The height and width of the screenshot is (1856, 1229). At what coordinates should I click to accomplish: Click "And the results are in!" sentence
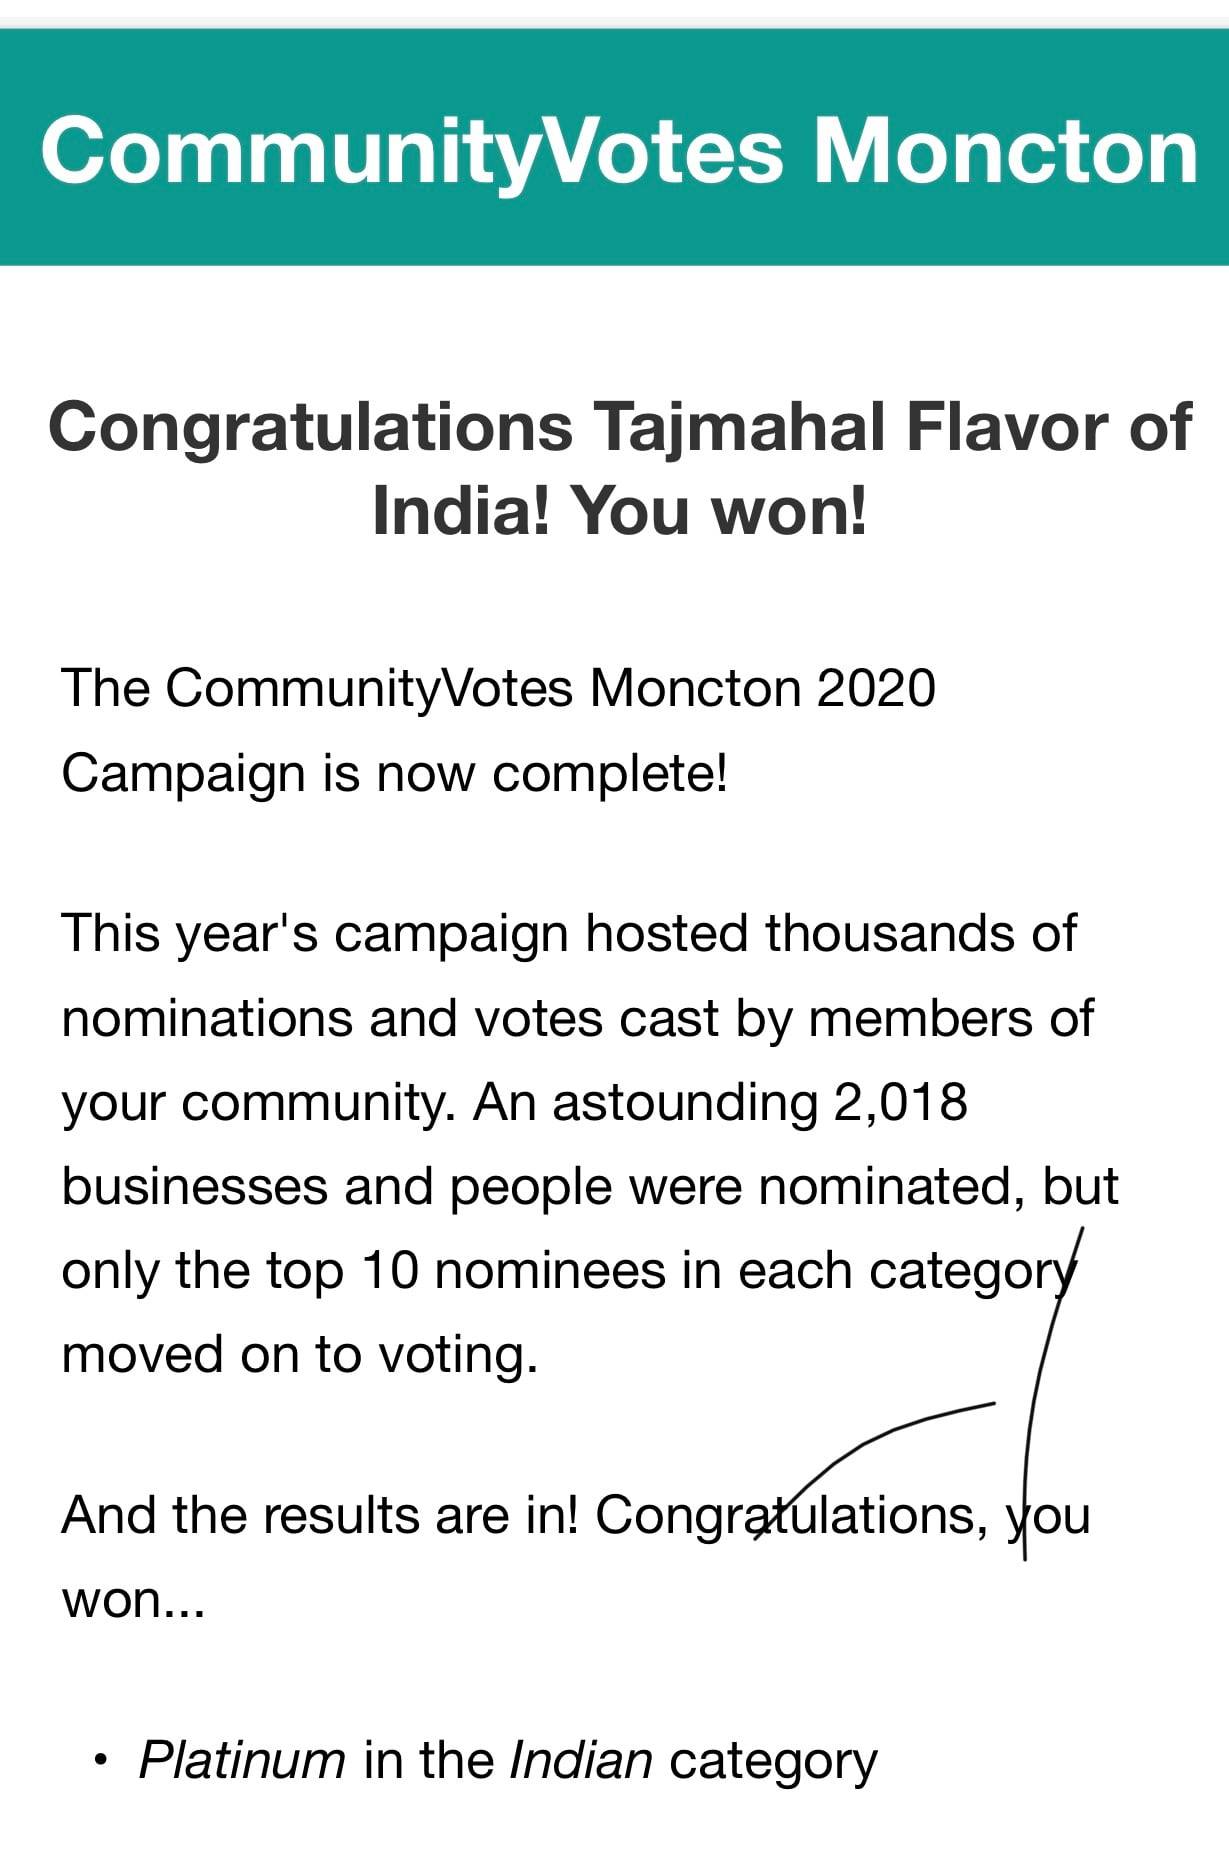[320, 1515]
